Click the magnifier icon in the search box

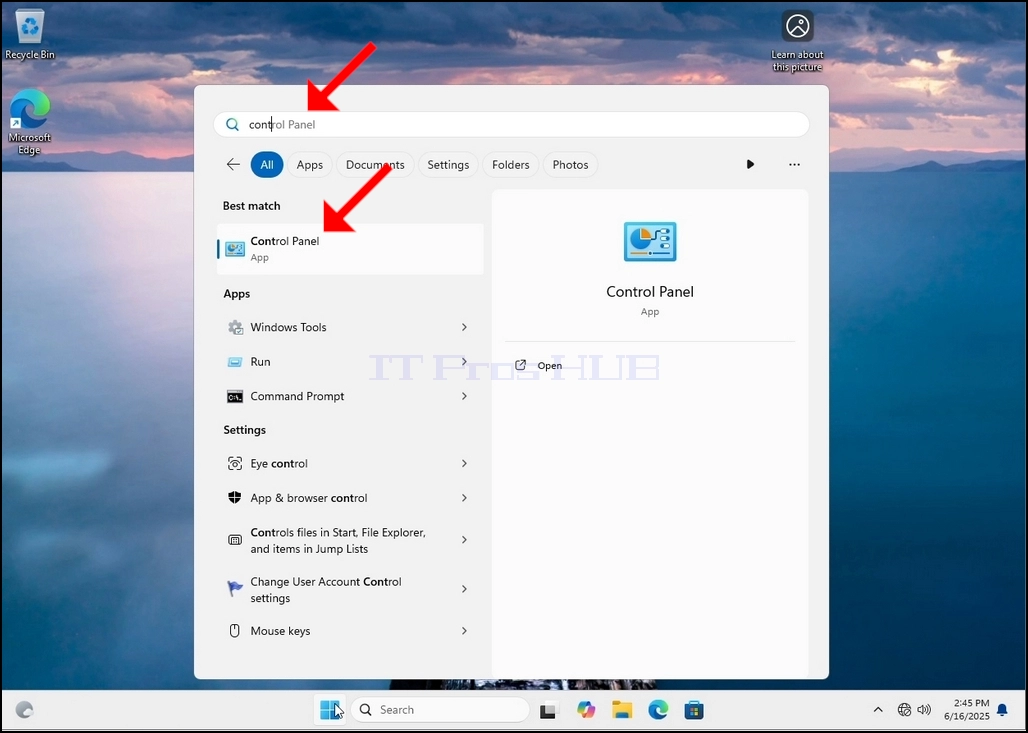(232, 125)
